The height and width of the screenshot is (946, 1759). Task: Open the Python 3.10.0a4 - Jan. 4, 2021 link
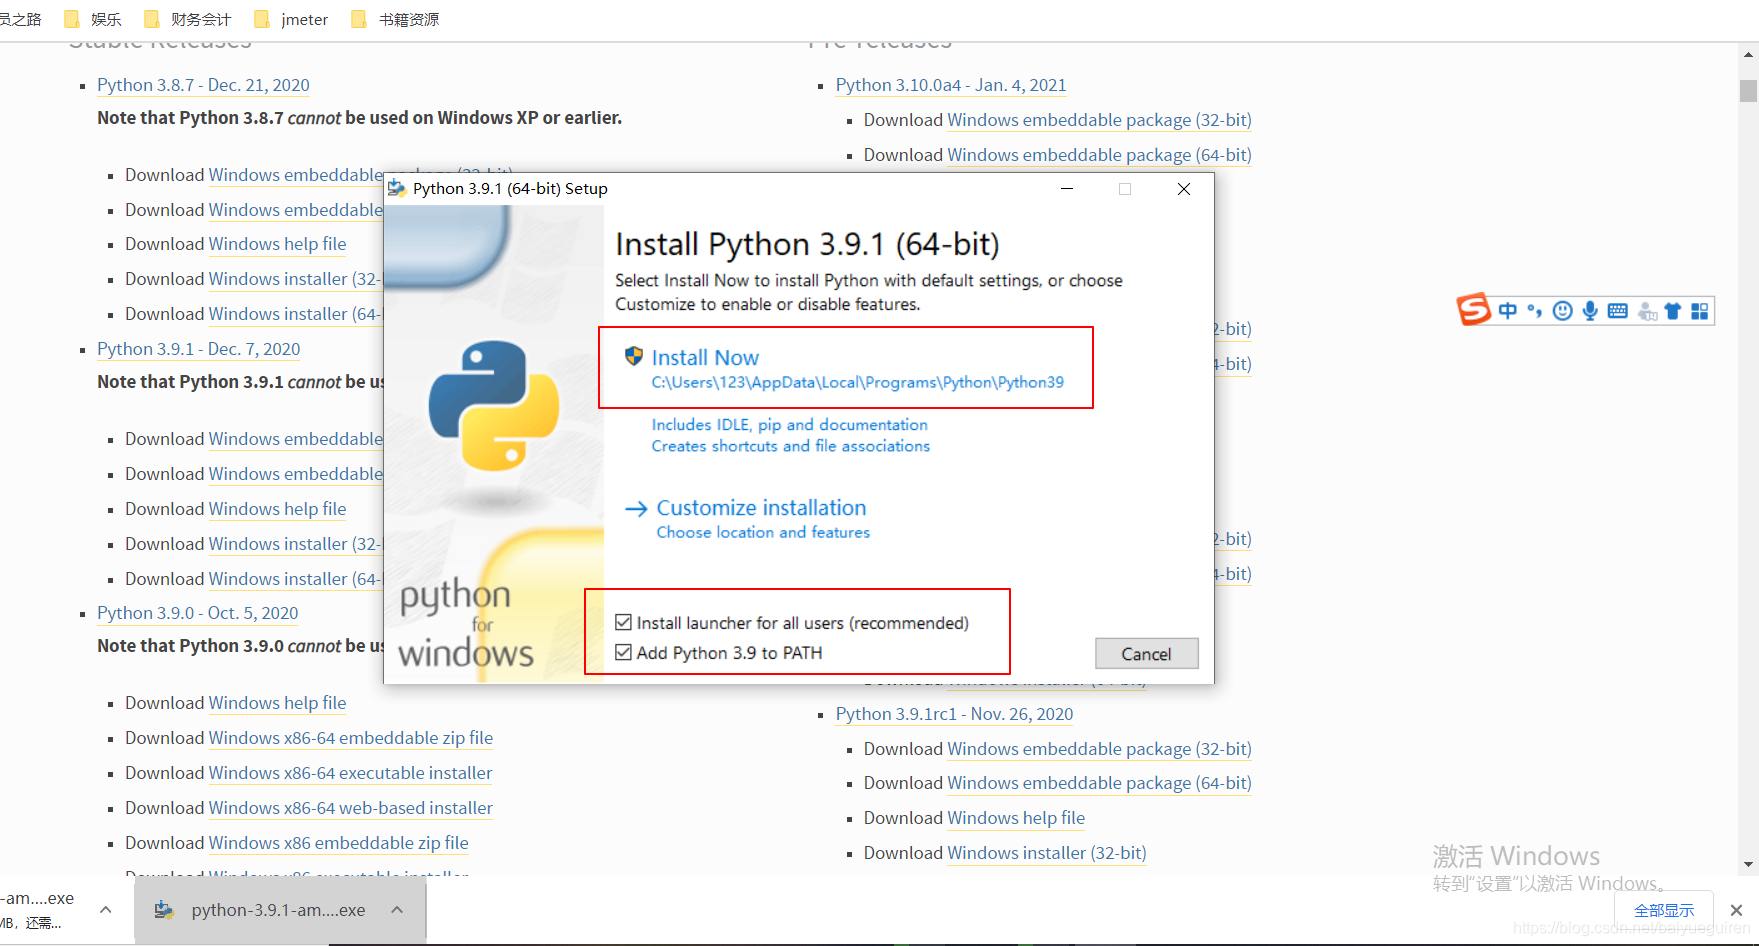pyautogui.click(x=951, y=85)
